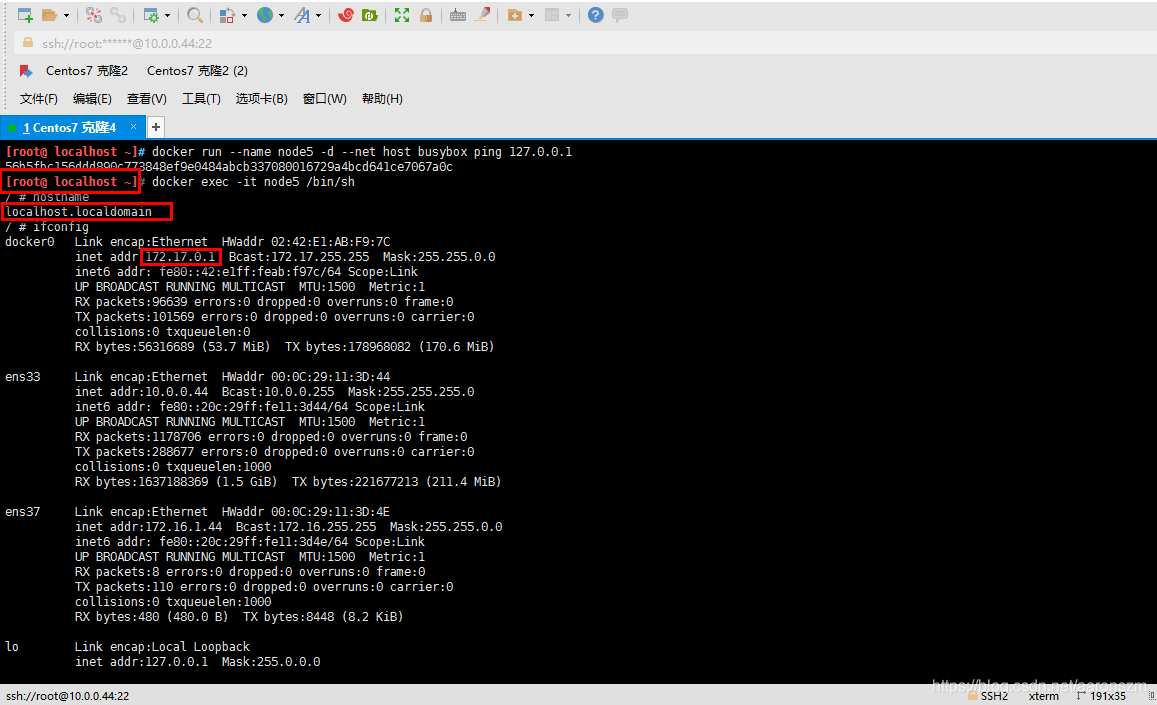1157x705 pixels.
Task: Open the session Properties gear icon
Action: (151, 15)
